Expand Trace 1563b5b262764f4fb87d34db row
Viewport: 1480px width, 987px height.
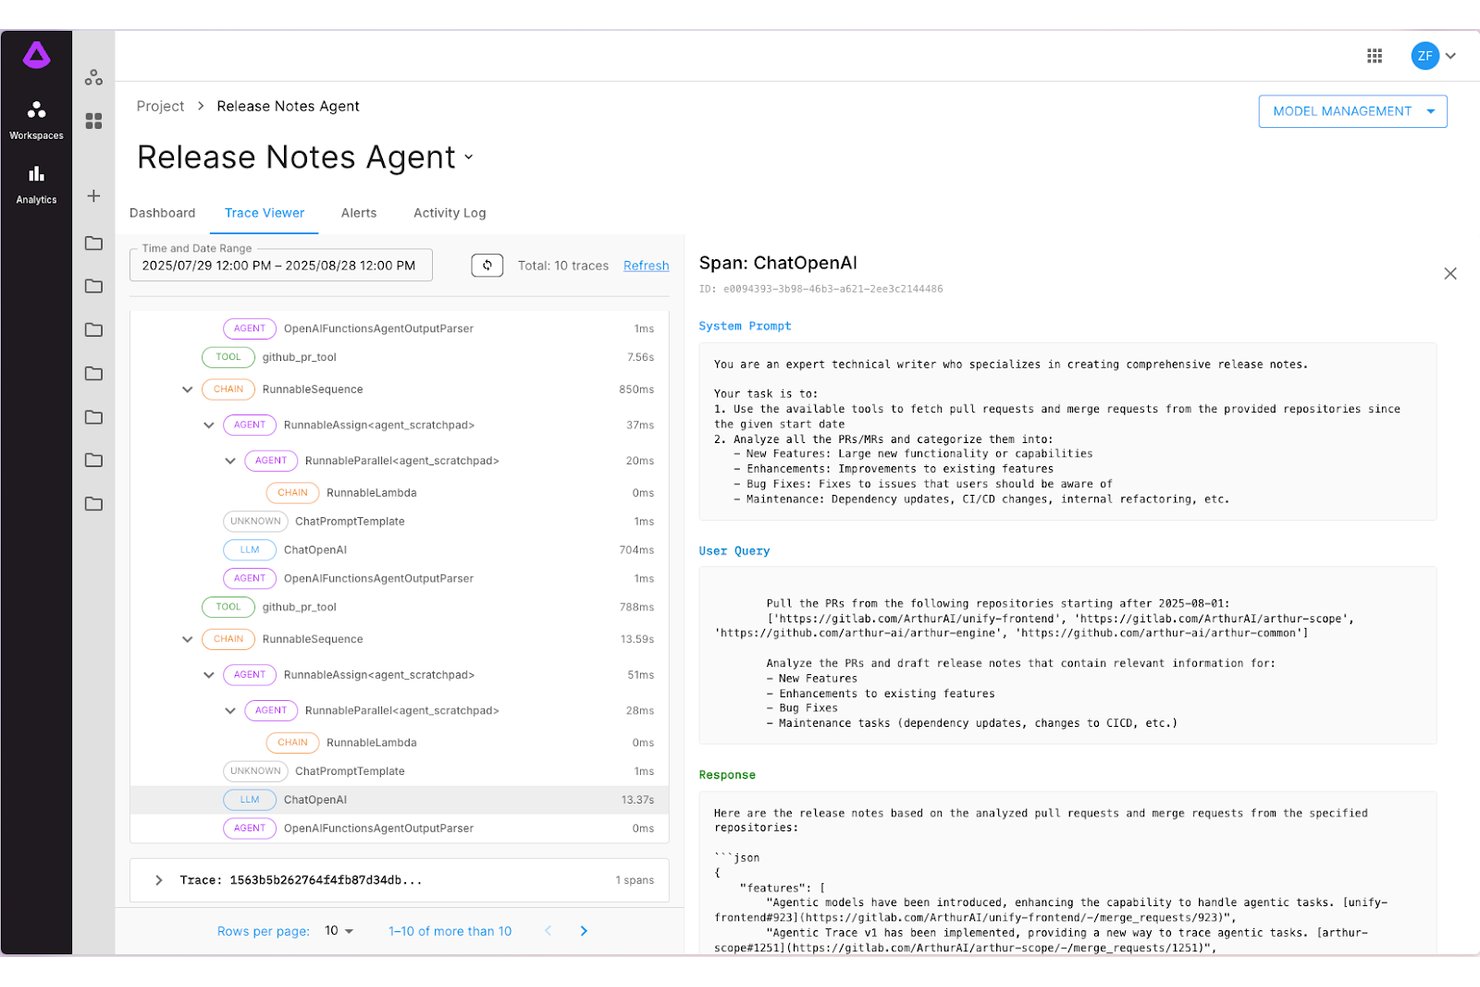point(158,880)
